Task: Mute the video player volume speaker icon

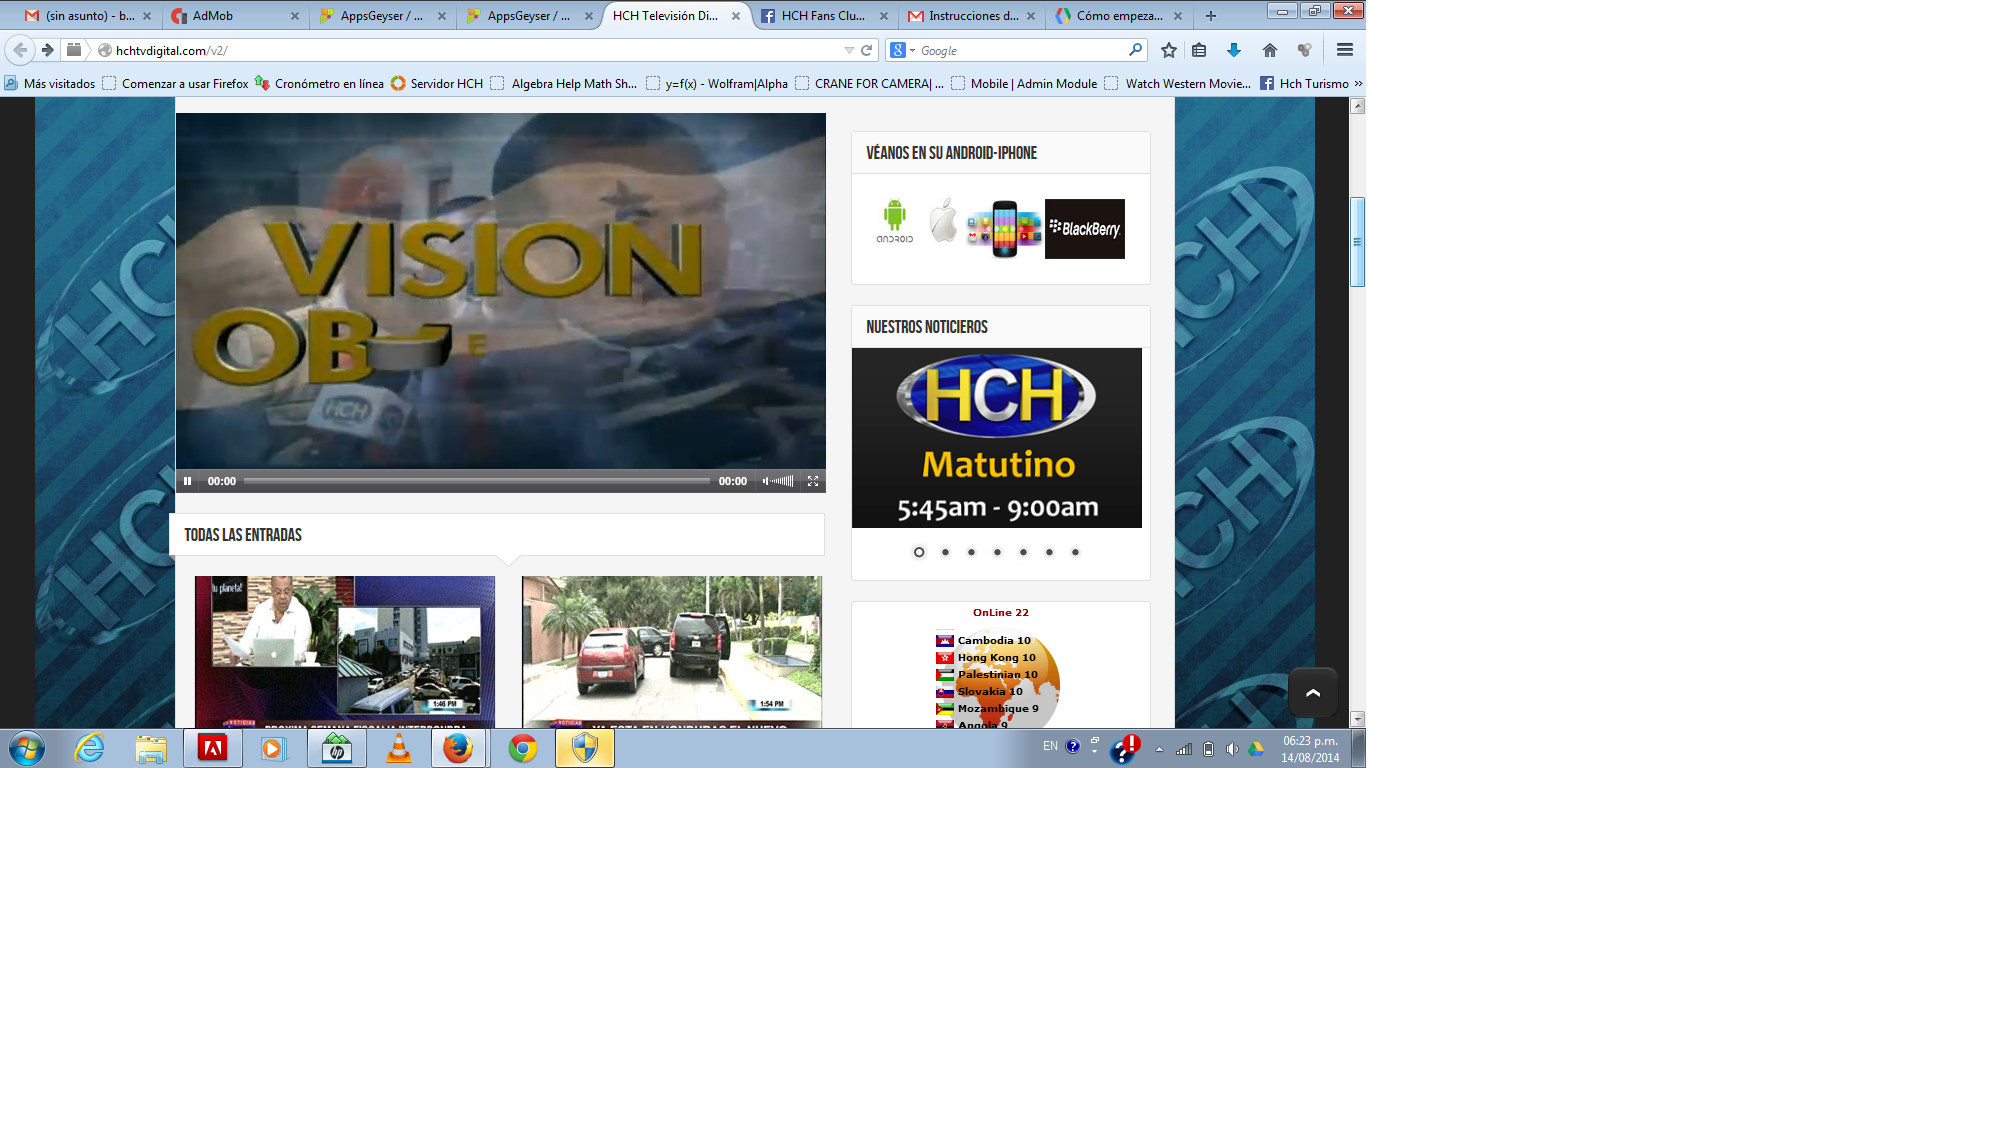Action: pos(766,481)
